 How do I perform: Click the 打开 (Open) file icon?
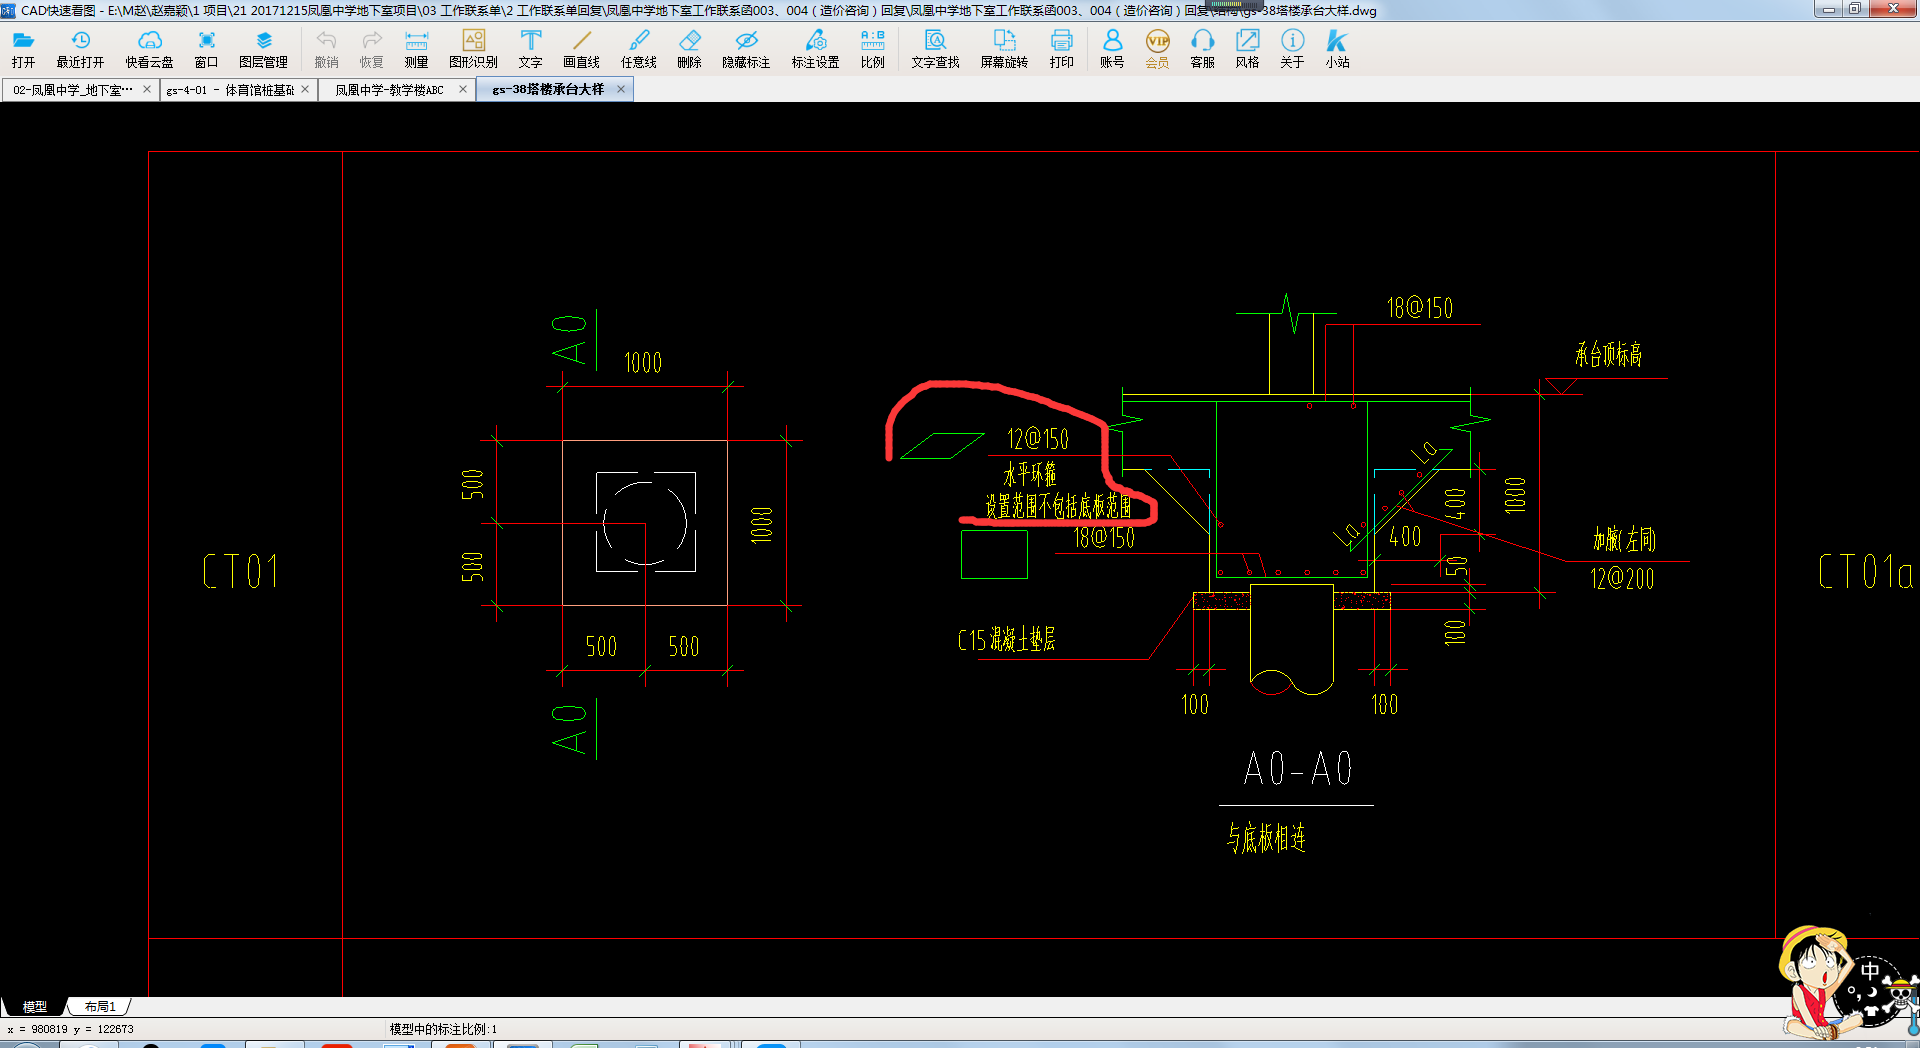[x=23, y=48]
